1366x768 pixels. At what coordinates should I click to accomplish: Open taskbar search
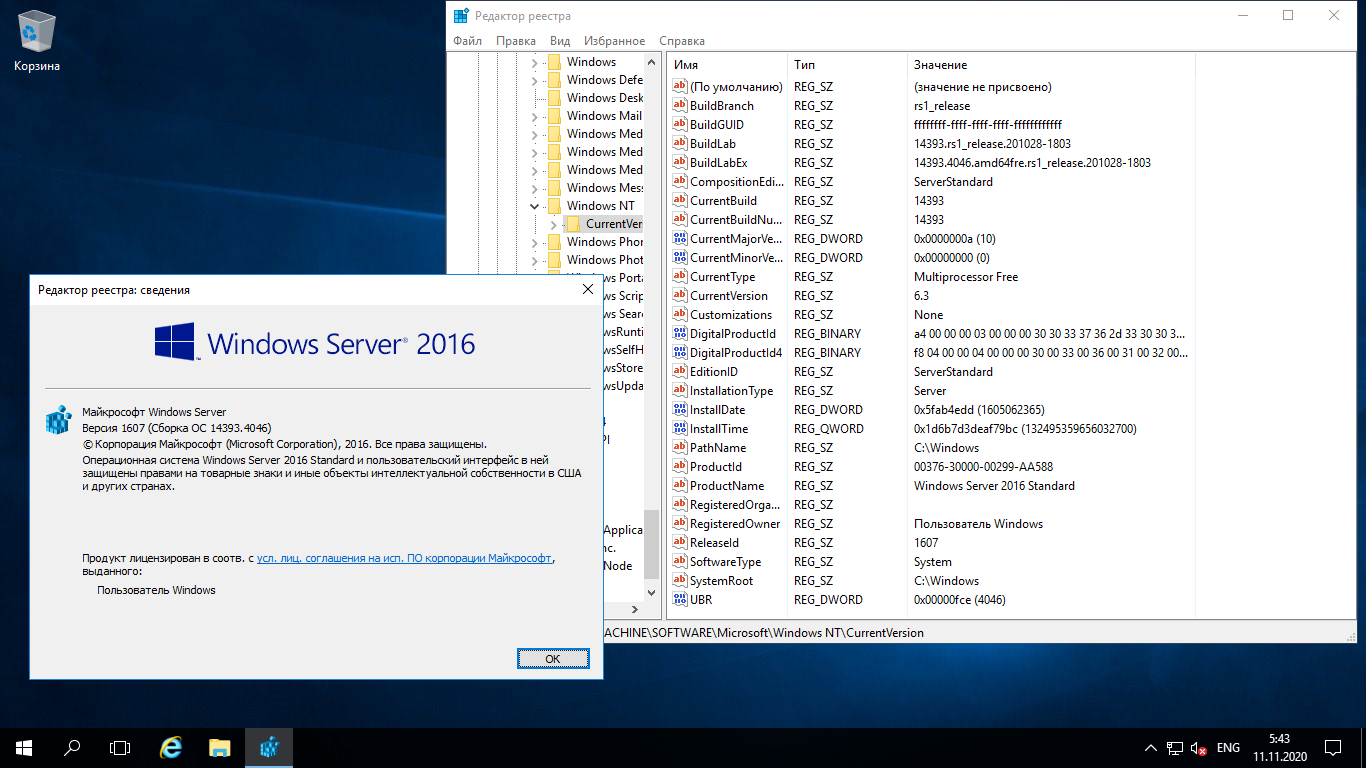(x=71, y=747)
